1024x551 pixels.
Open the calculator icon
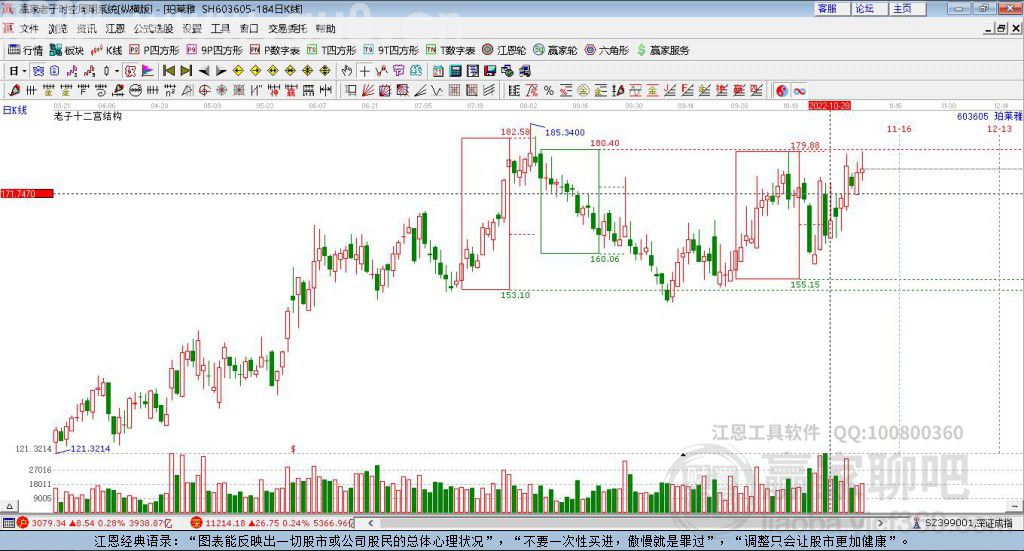(x=455, y=71)
